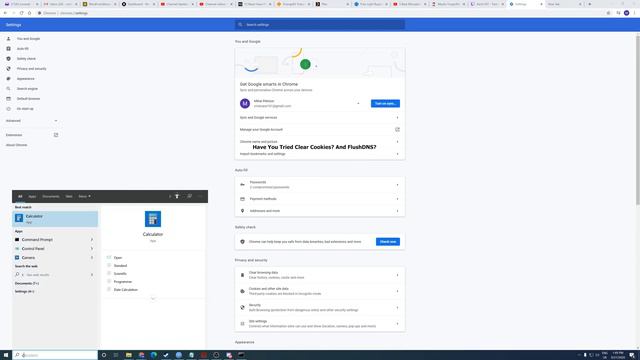This screenshot has width=640, height=360.
Task: Expand the Advanced section in sidebar
Action: [x=31, y=121]
